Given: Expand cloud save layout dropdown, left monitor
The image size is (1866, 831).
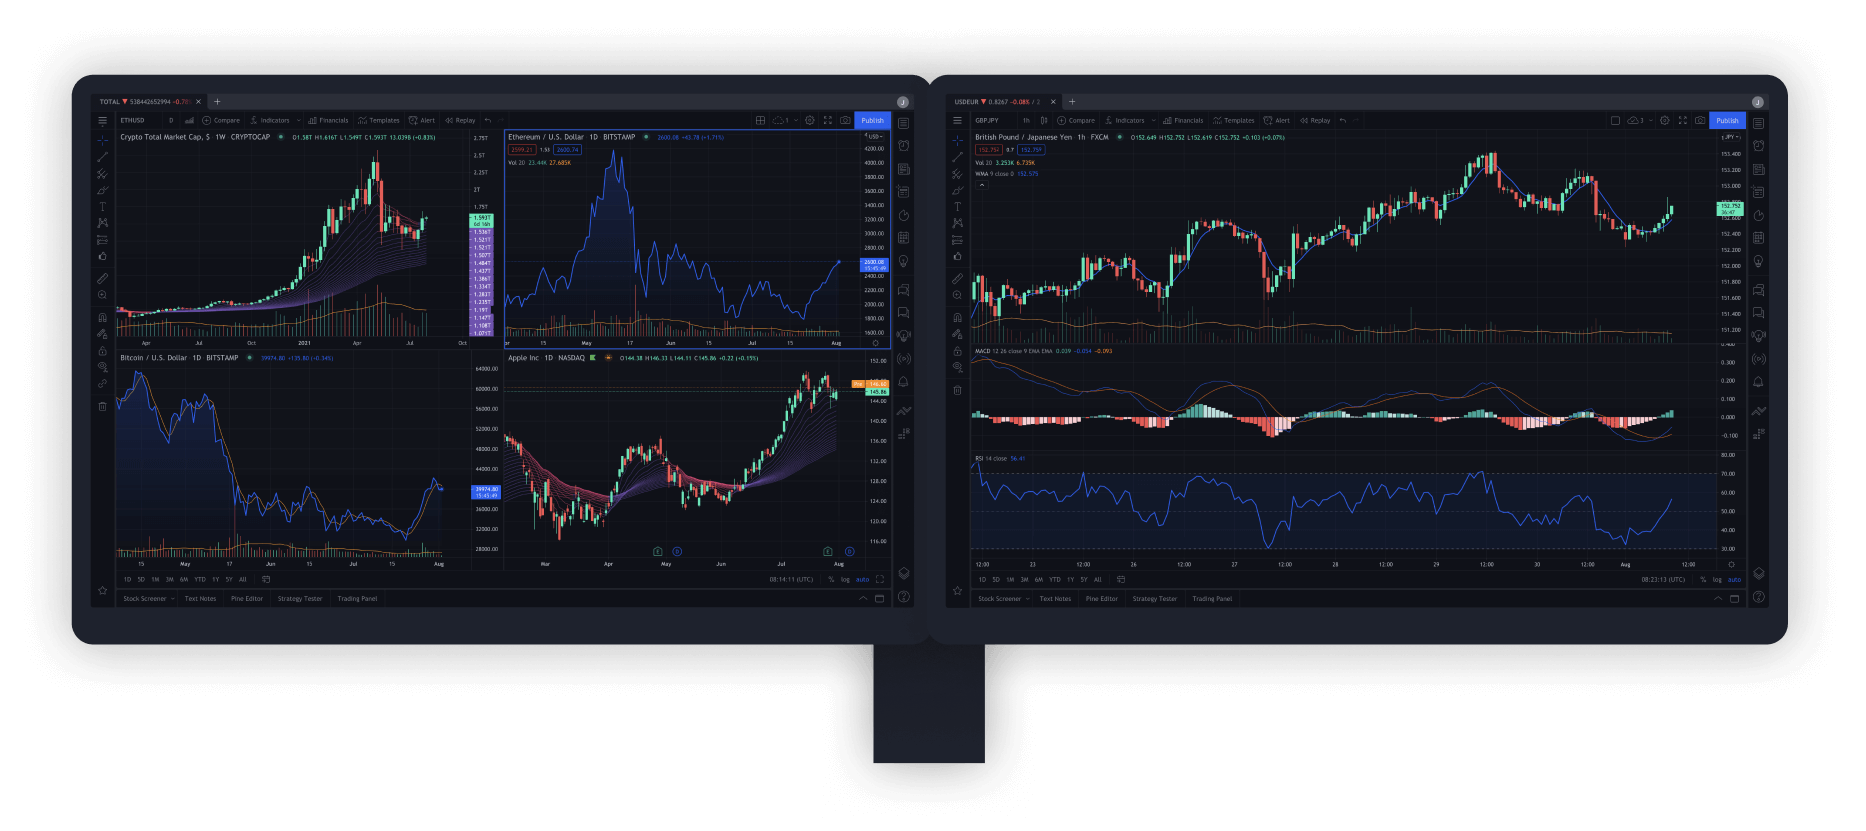Looking at the screenshot, I should coord(795,120).
